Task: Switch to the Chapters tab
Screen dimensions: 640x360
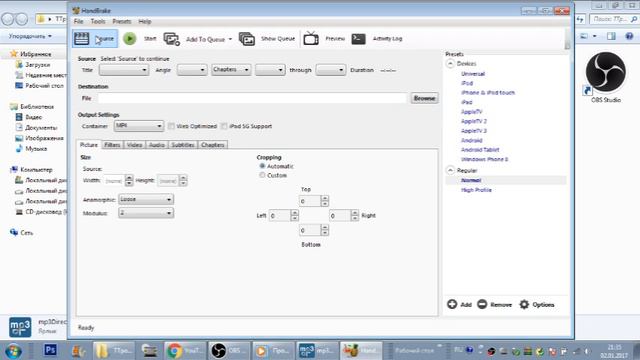Action: point(213,145)
